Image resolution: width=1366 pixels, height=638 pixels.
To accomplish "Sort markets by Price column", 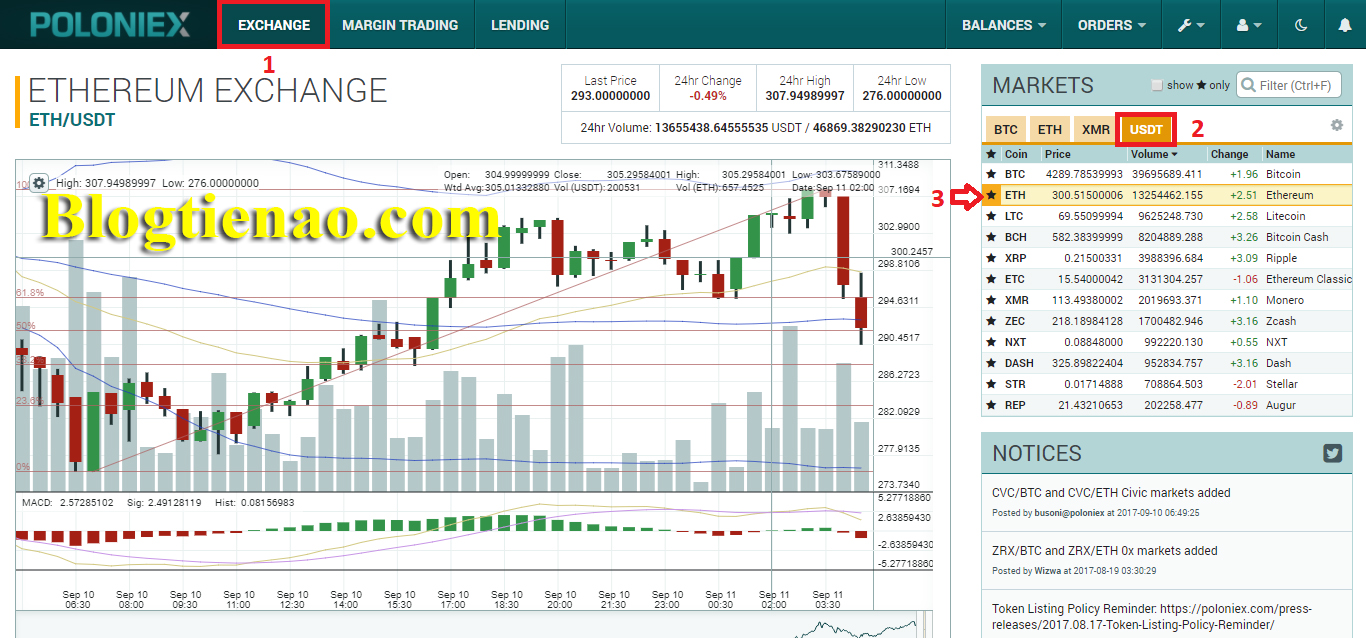I will (1057, 154).
